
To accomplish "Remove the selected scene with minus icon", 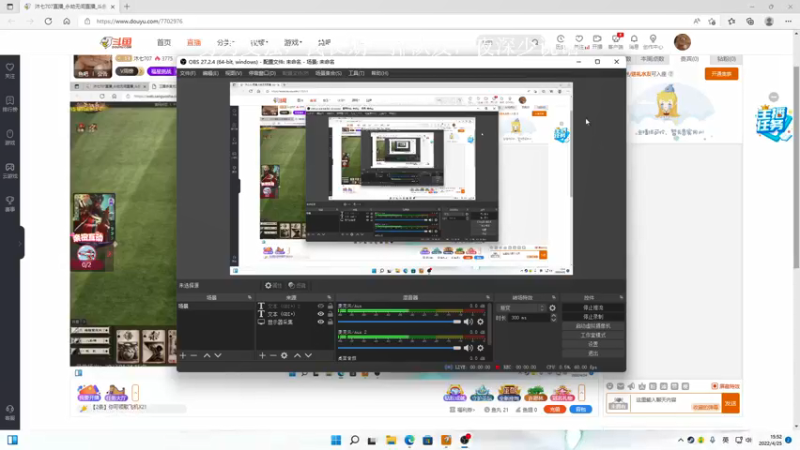I will (194, 355).
